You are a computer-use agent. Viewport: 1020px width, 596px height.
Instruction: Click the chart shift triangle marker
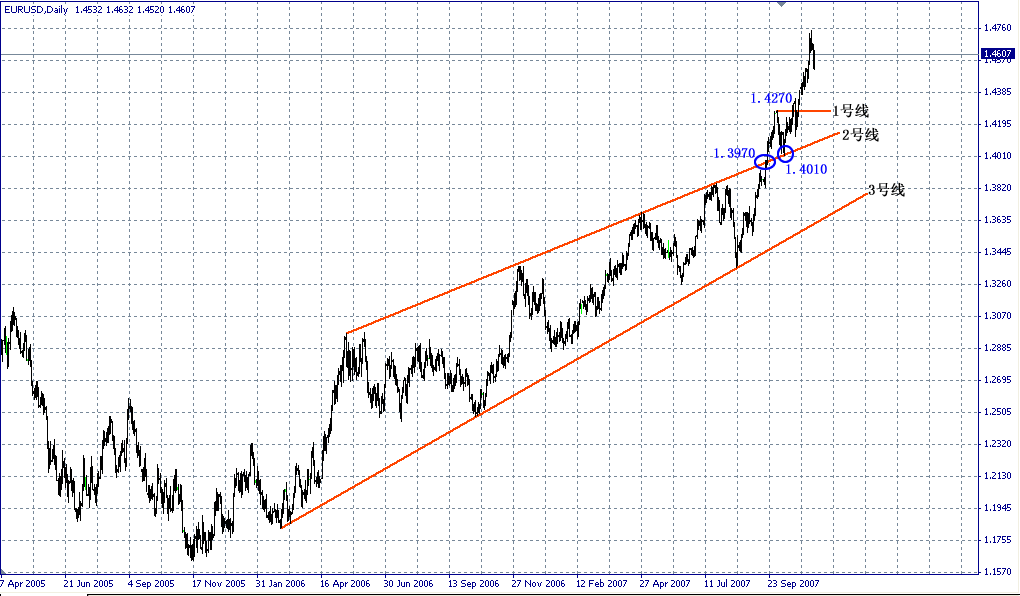point(780,3)
